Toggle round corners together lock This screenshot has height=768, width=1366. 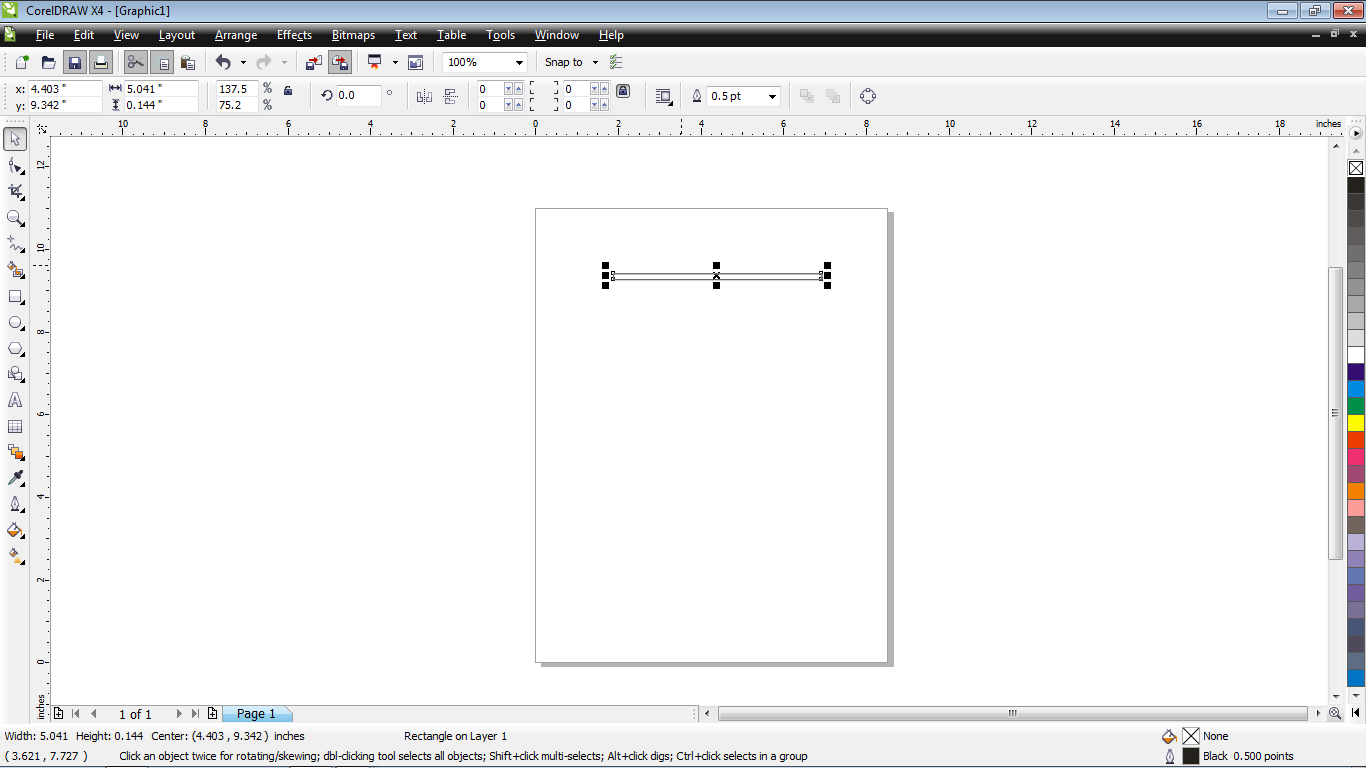pyautogui.click(x=623, y=90)
